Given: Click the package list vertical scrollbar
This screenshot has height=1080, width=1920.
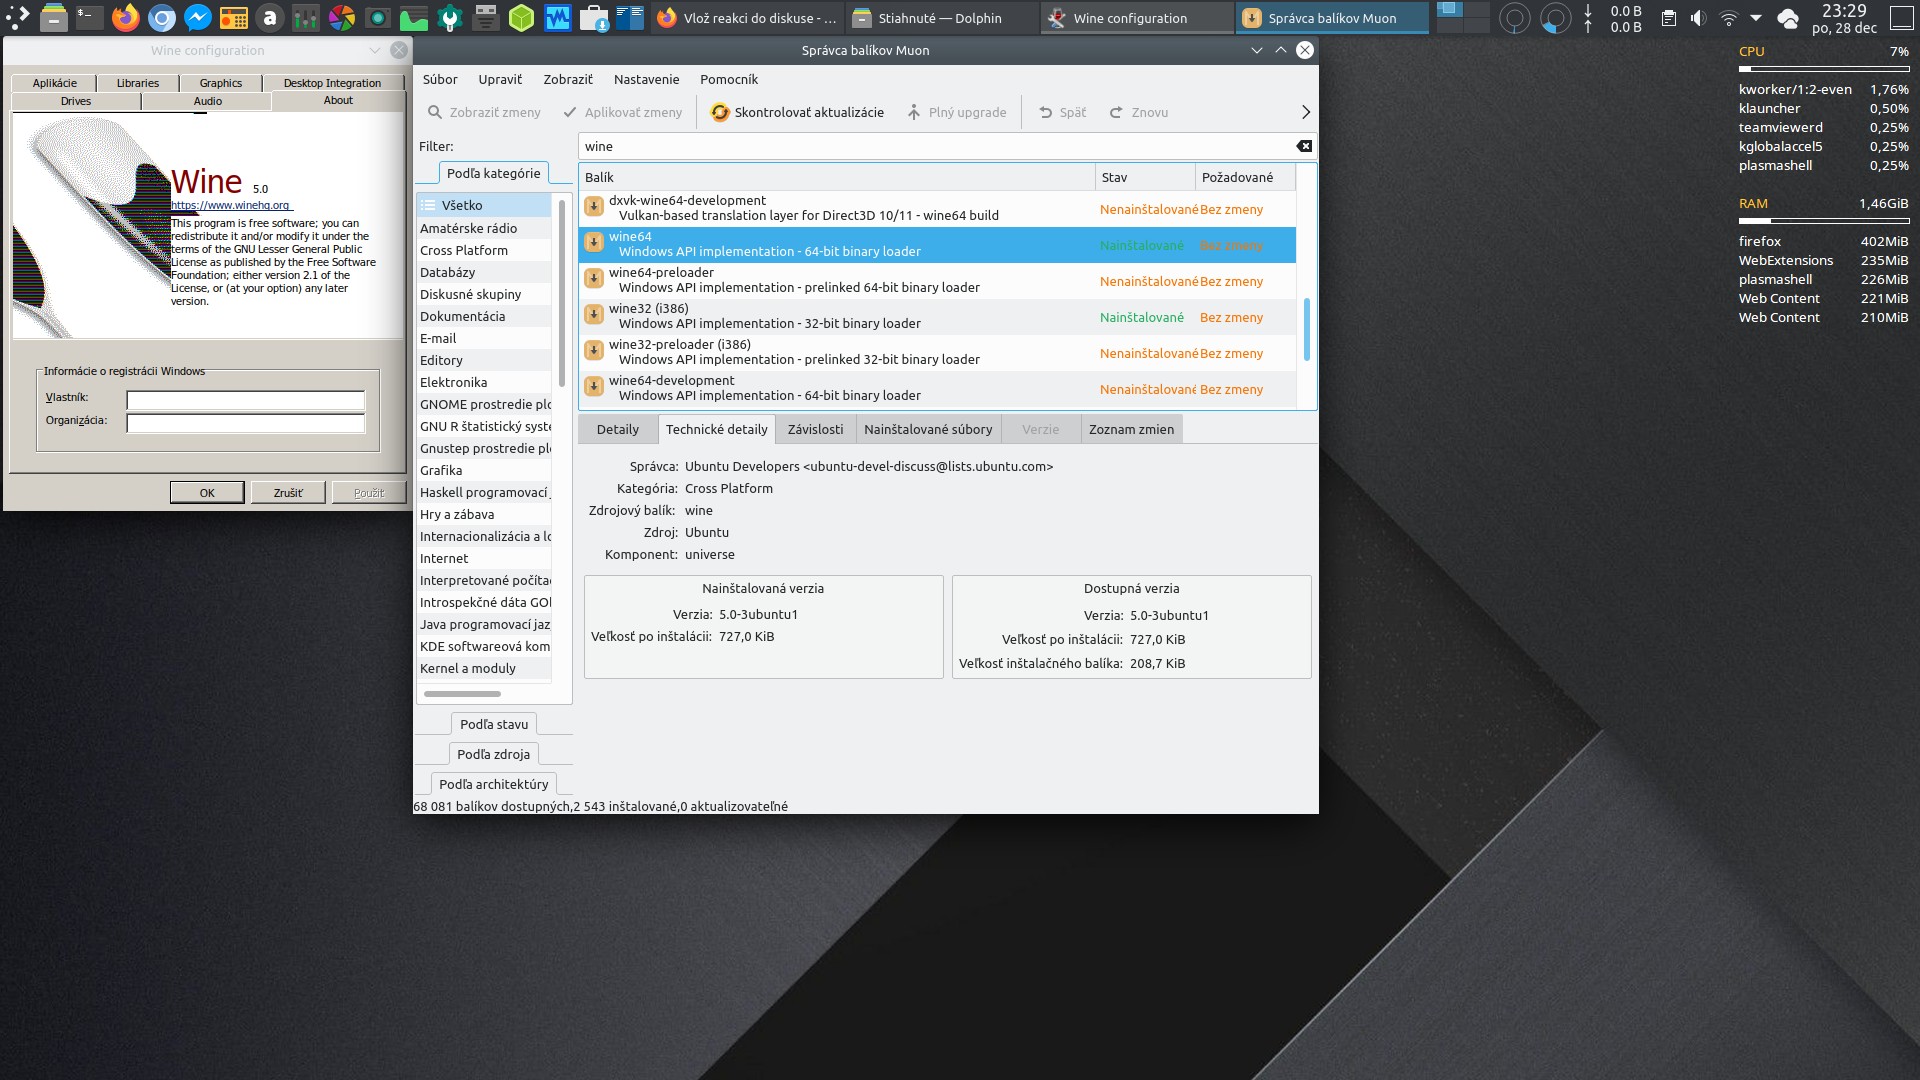Looking at the screenshot, I should coord(1307,329).
